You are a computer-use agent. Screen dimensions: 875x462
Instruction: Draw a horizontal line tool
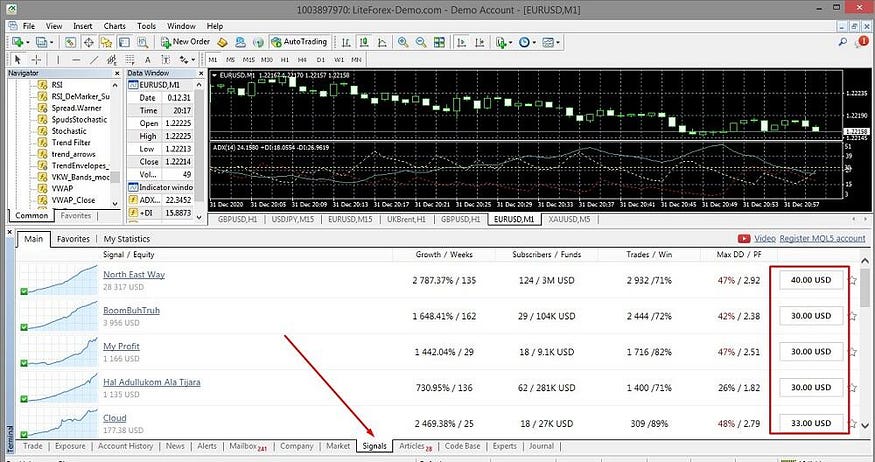[x=76, y=59]
